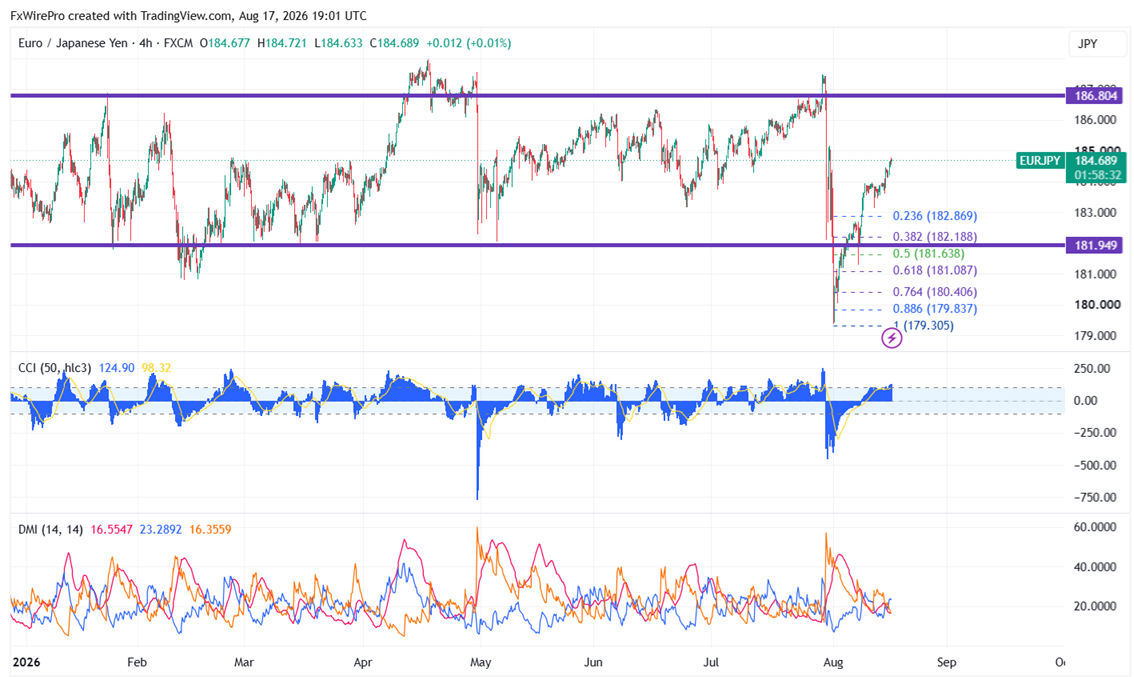Select the 1 (179.305) Fibonacci label
This screenshot has width=1134, height=677.
(x=924, y=325)
